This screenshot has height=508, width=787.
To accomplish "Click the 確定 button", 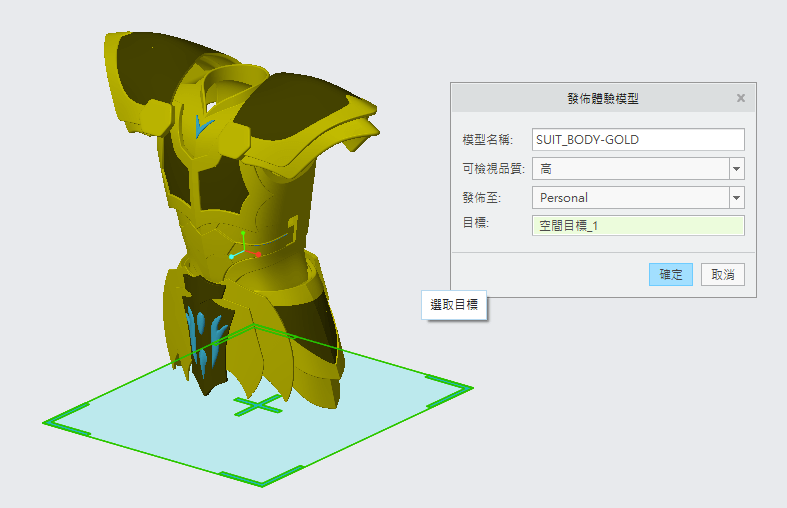I will pyautogui.click(x=670, y=274).
